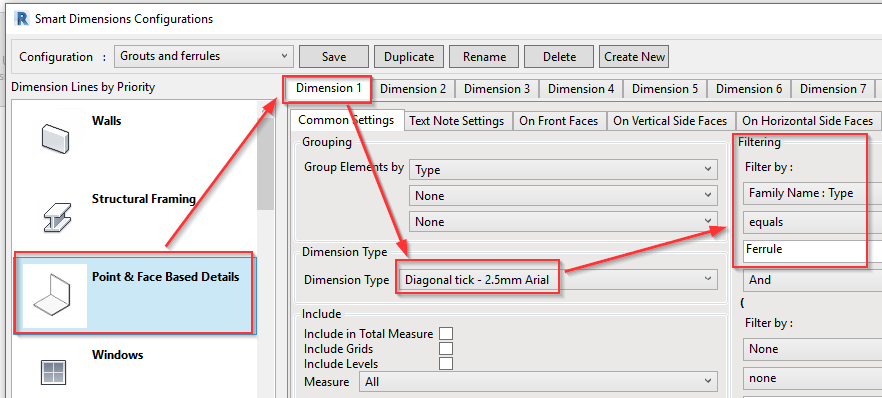Screen dimensions: 882x398
Task: Switch to the Dimension 6 tab
Action: pyautogui.click(x=749, y=89)
